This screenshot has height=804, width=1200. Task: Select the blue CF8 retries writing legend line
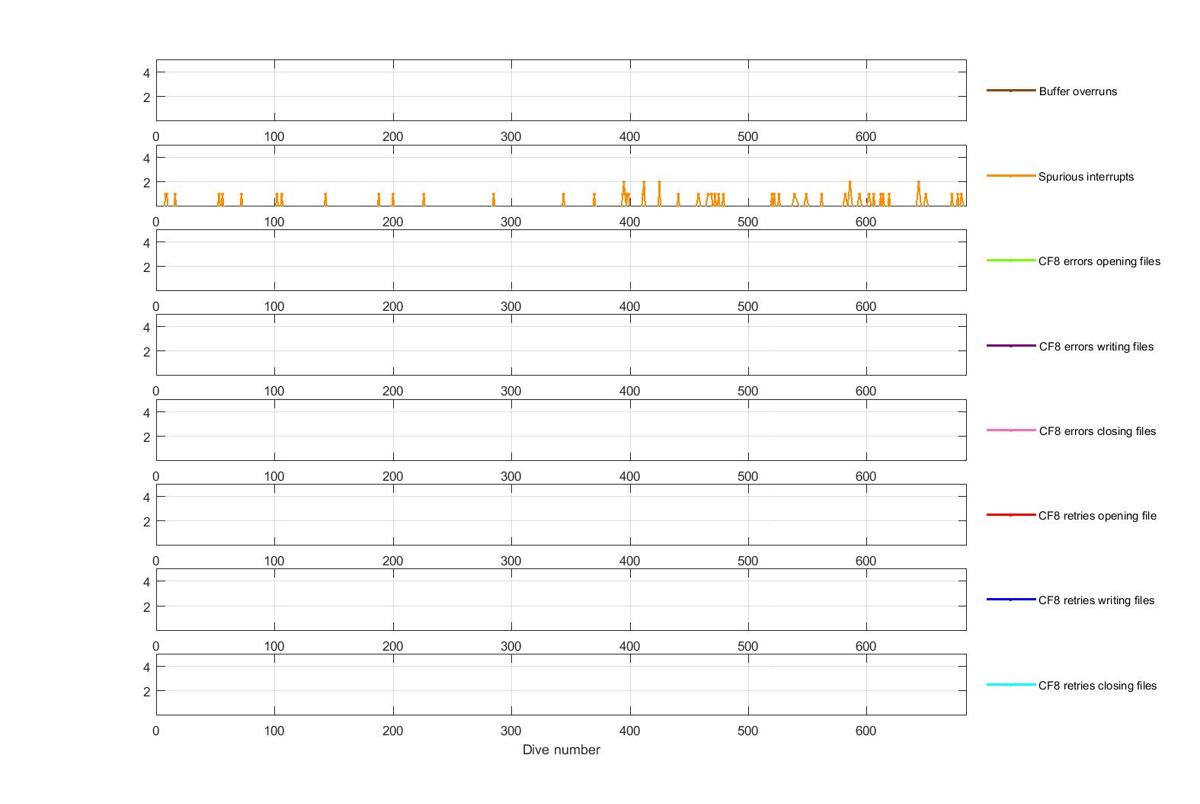[x=1011, y=599]
